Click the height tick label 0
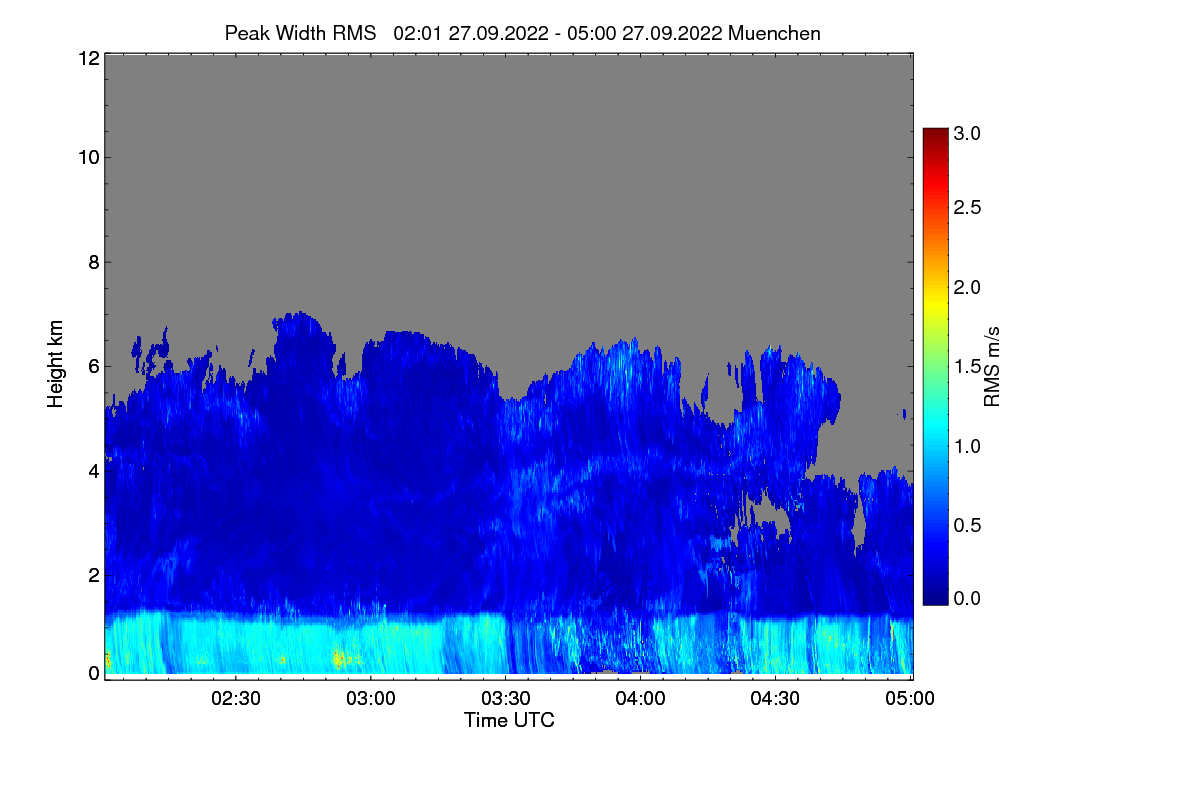This screenshot has height=800, width=1200. [94, 673]
